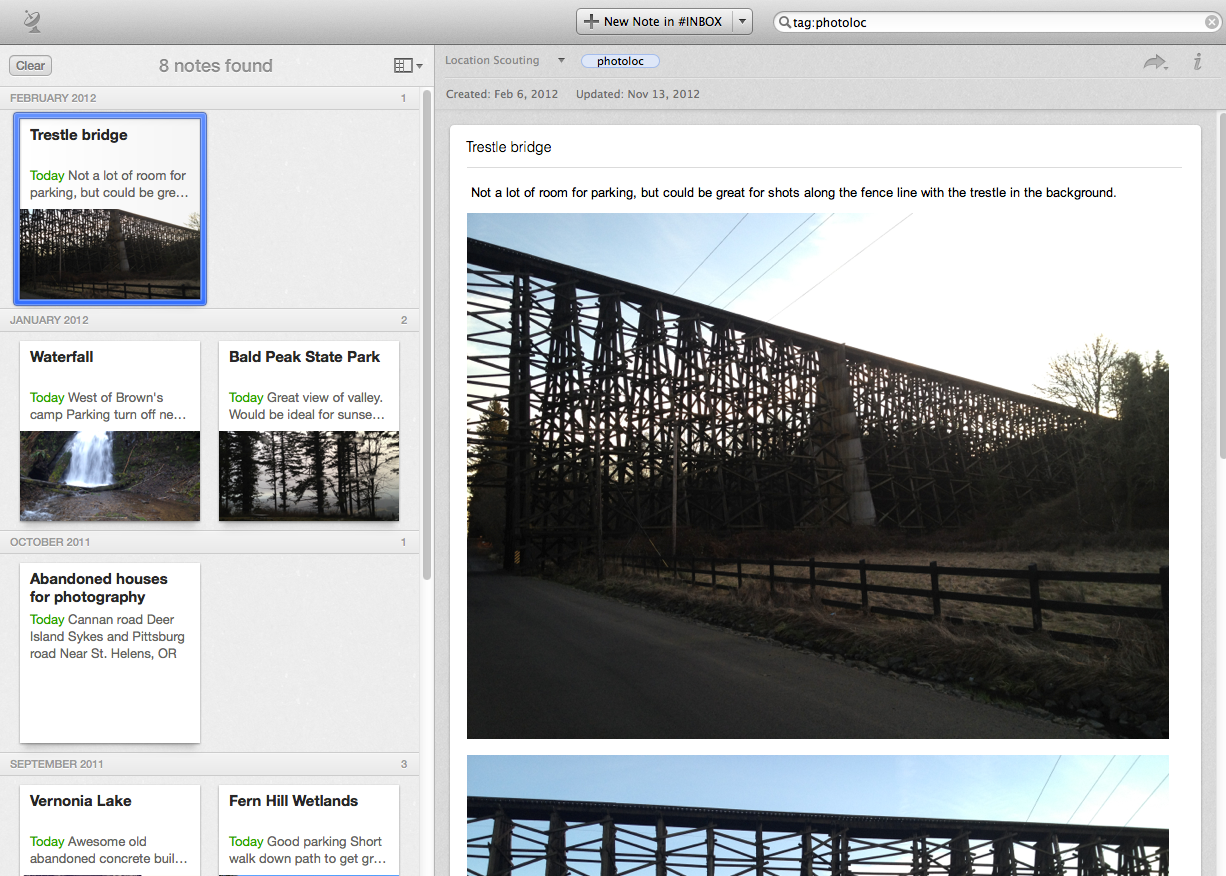The height and width of the screenshot is (876, 1226).
Task: Click the search magnifier icon
Action: pyautogui.click(x=785, y=22)
